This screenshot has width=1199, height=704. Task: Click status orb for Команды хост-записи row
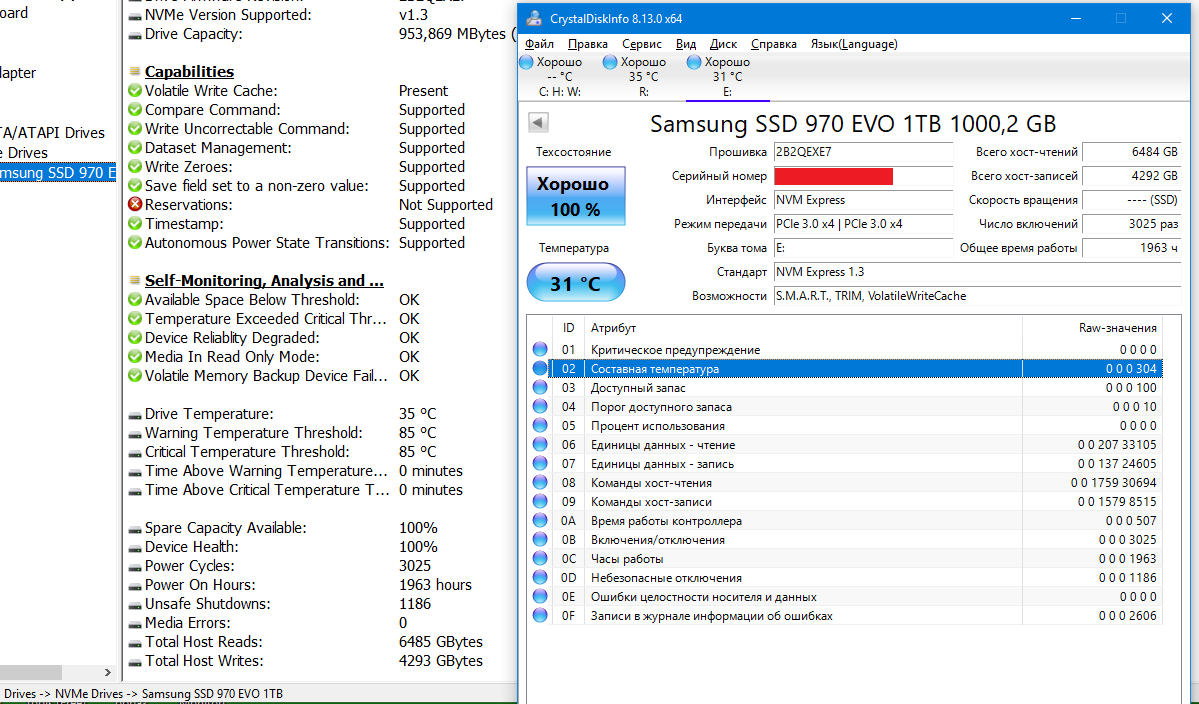[x=540, y=501]
